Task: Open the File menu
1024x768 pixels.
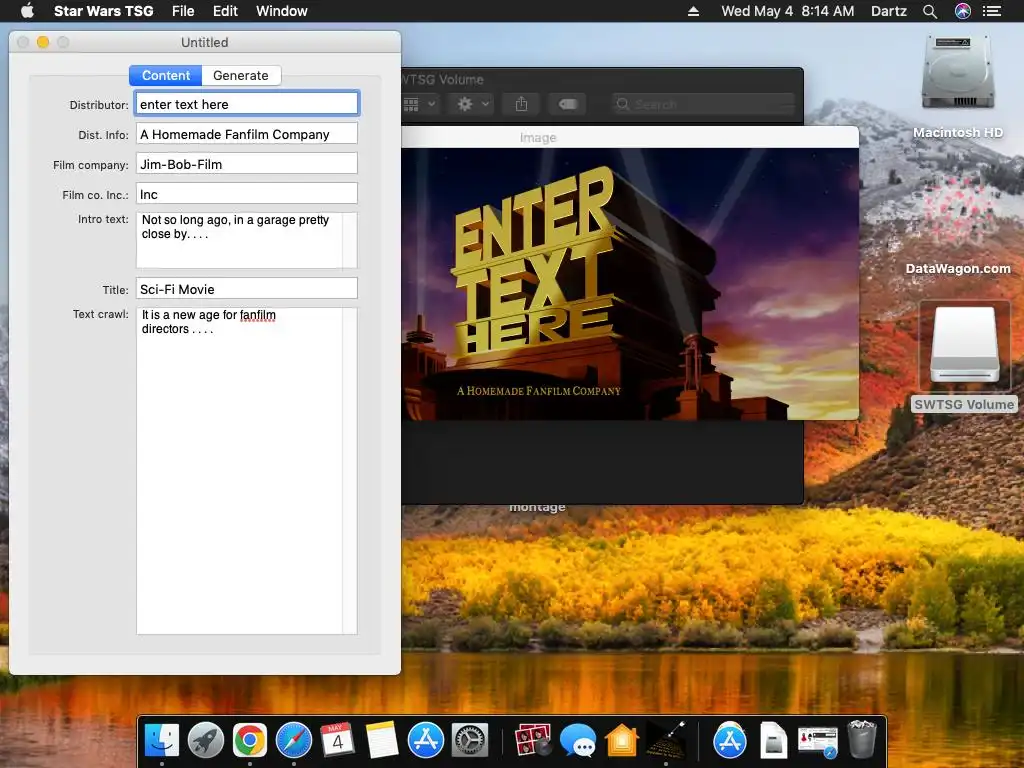Action: click(x=183, y=11)
